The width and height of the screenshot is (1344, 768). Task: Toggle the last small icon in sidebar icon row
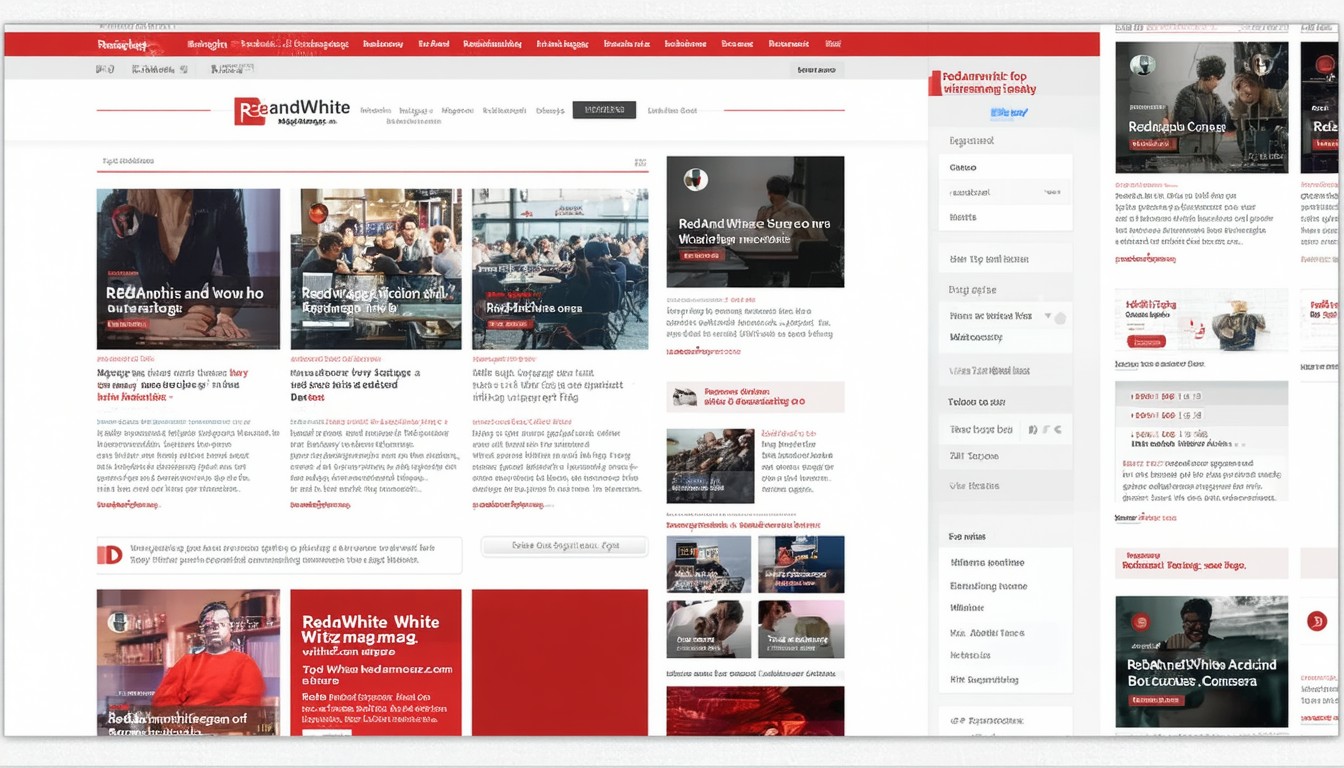pos(1057,430)
